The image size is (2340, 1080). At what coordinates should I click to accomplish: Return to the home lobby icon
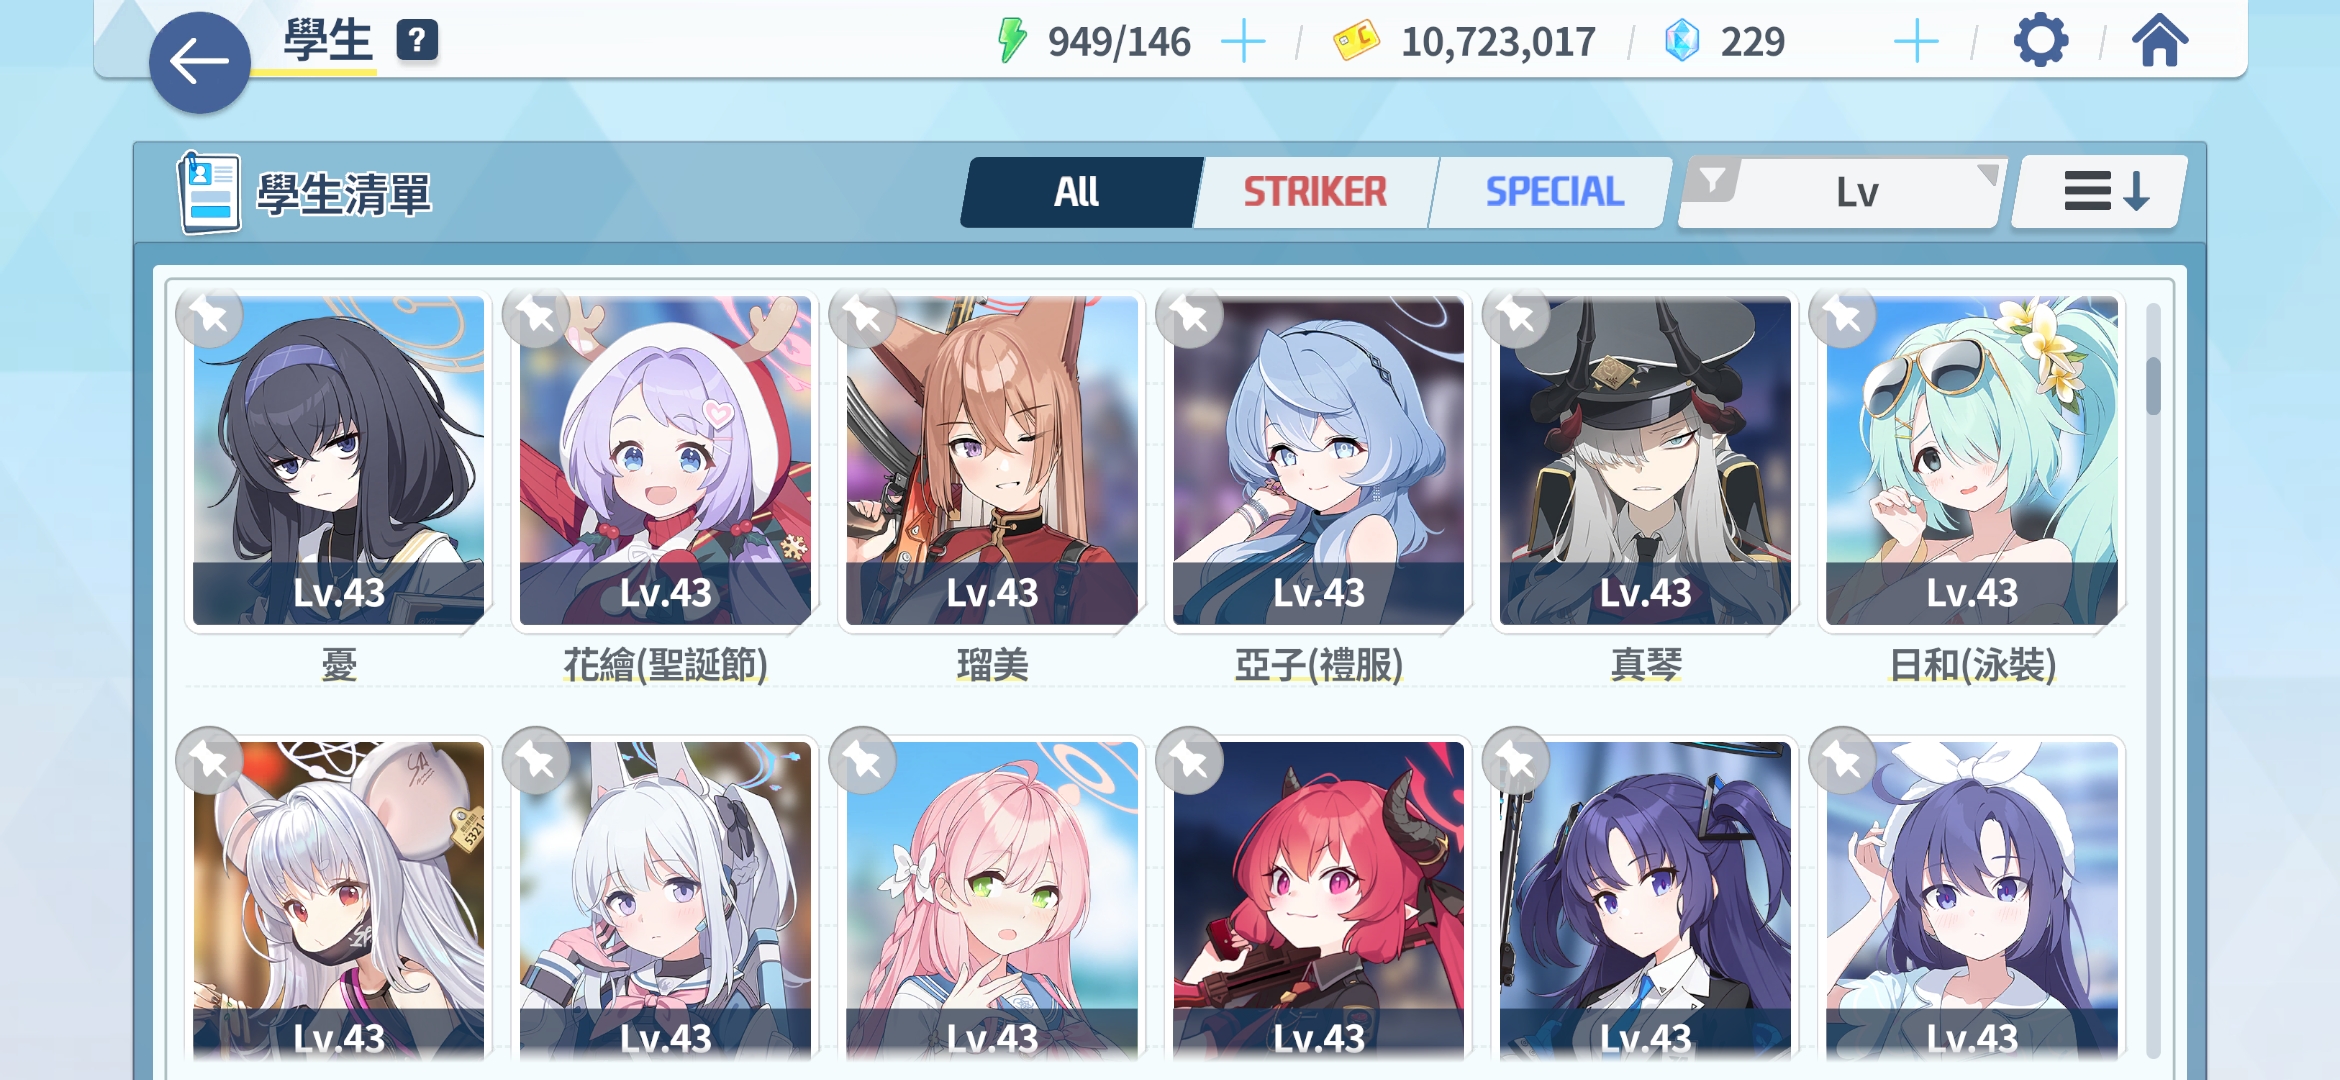tap(2160, 41)
